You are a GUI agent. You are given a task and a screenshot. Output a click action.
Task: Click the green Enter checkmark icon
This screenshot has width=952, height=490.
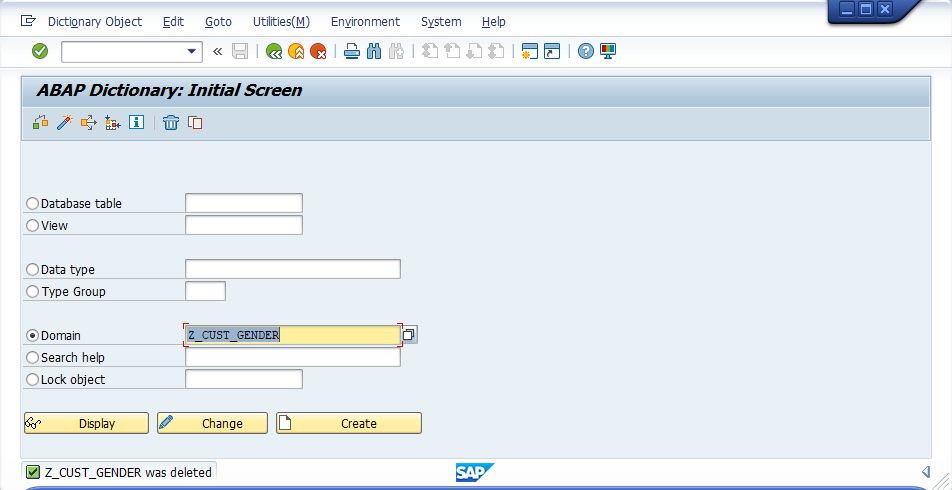click(x=40, y=51)
